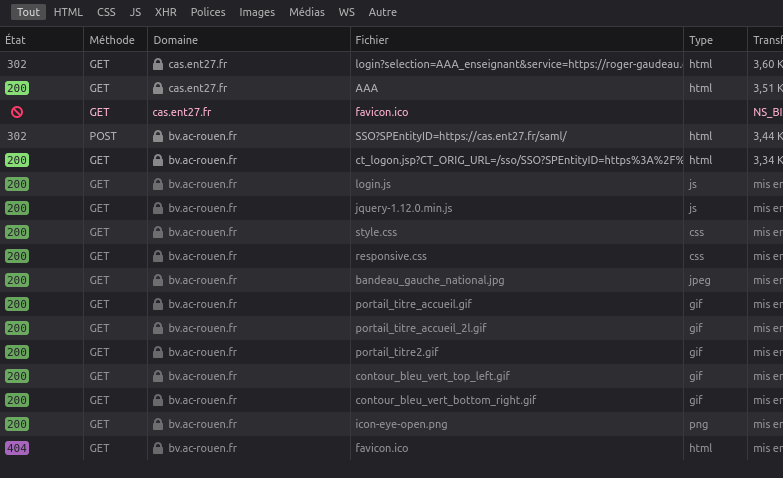Screen dimensions: 783x478
Task: Sort by Type column header
Action: point(715,40)
